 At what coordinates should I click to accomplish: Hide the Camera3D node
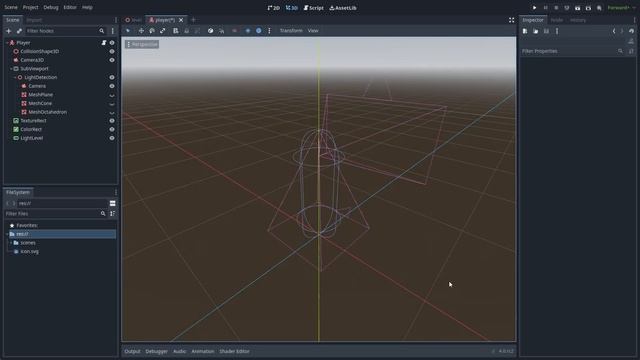tap(112, 60)
